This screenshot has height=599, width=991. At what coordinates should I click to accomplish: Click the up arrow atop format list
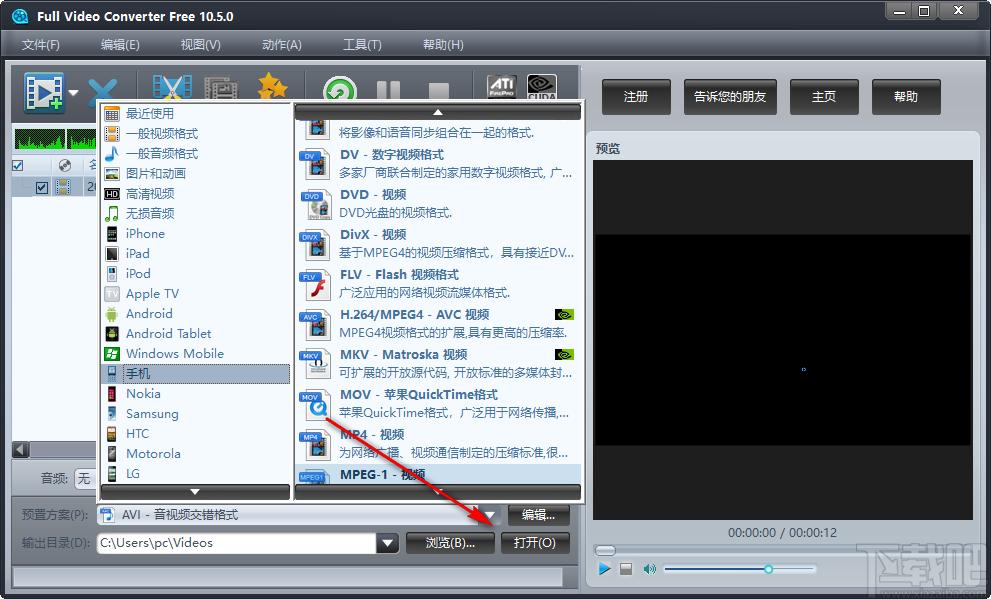click(x=437, y=112)
